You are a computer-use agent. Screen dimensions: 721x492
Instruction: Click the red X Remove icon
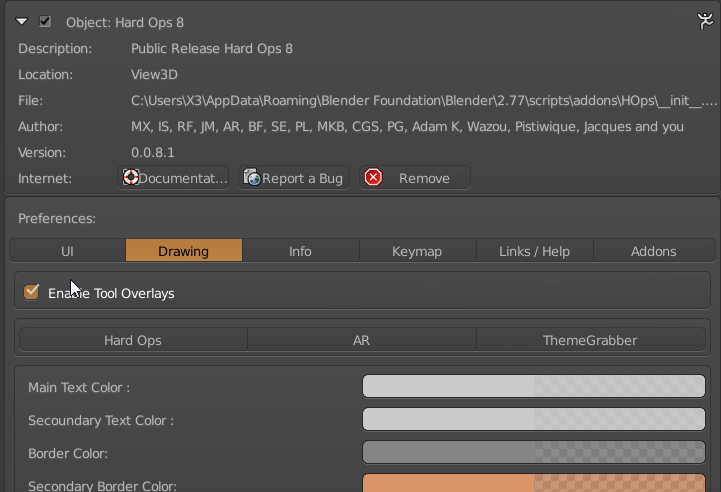pos(373,177)
